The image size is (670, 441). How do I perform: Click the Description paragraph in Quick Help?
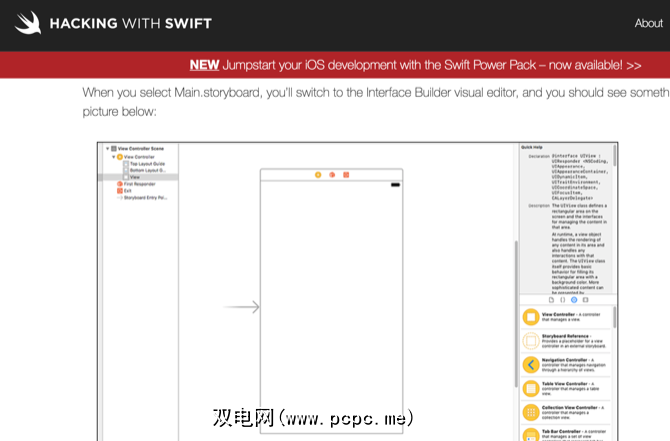[x=579, y=249]
